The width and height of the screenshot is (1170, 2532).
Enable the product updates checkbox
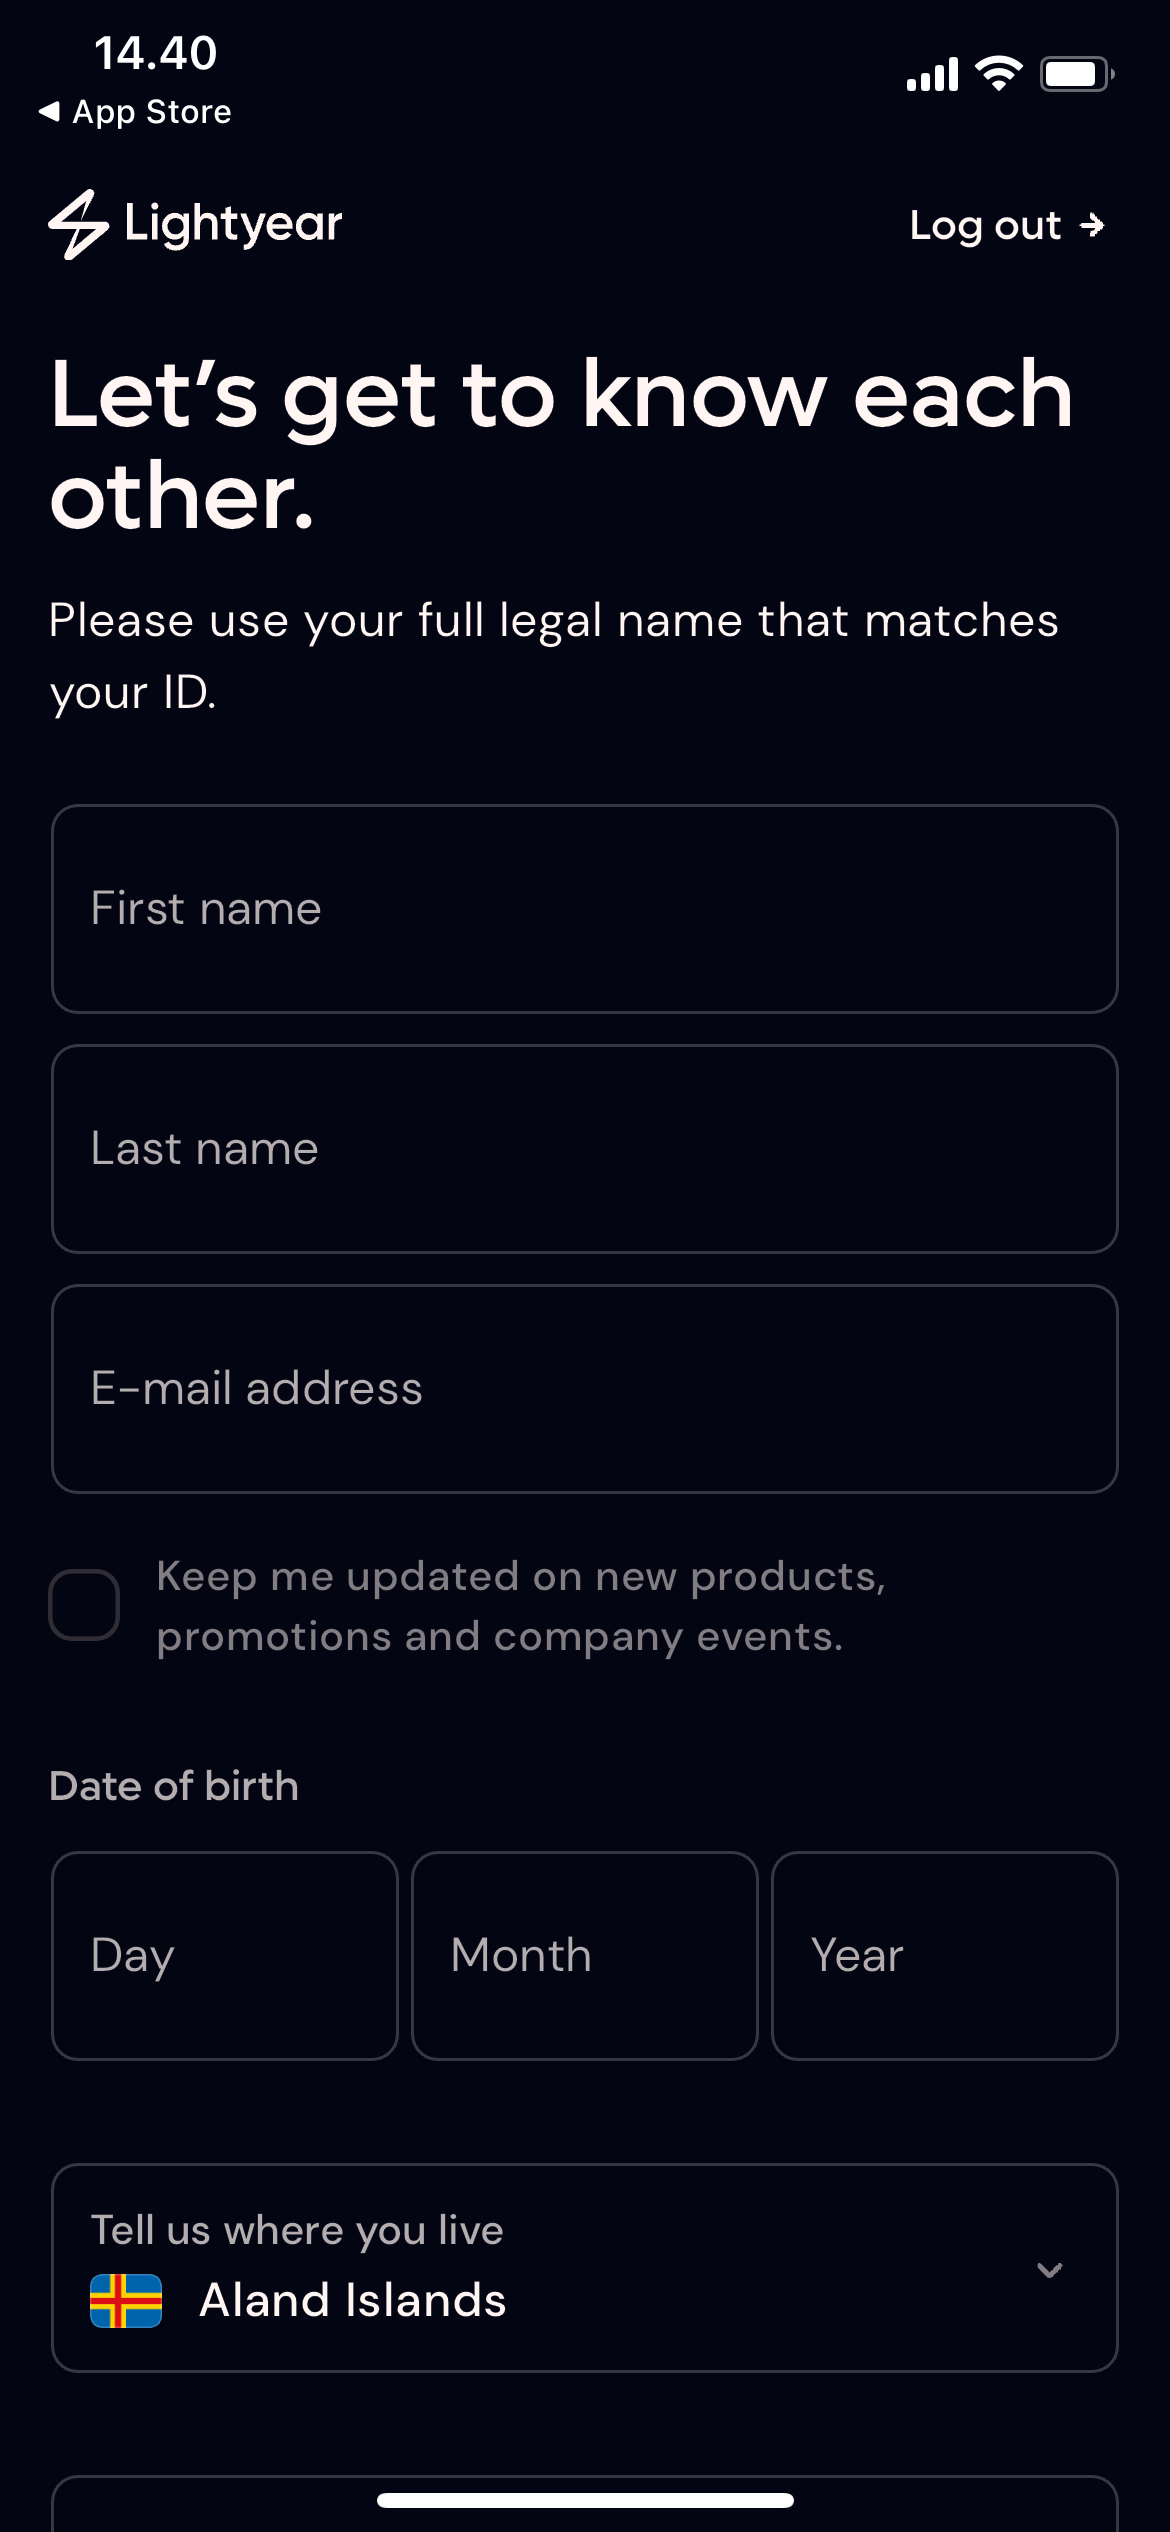point(85,1605)
